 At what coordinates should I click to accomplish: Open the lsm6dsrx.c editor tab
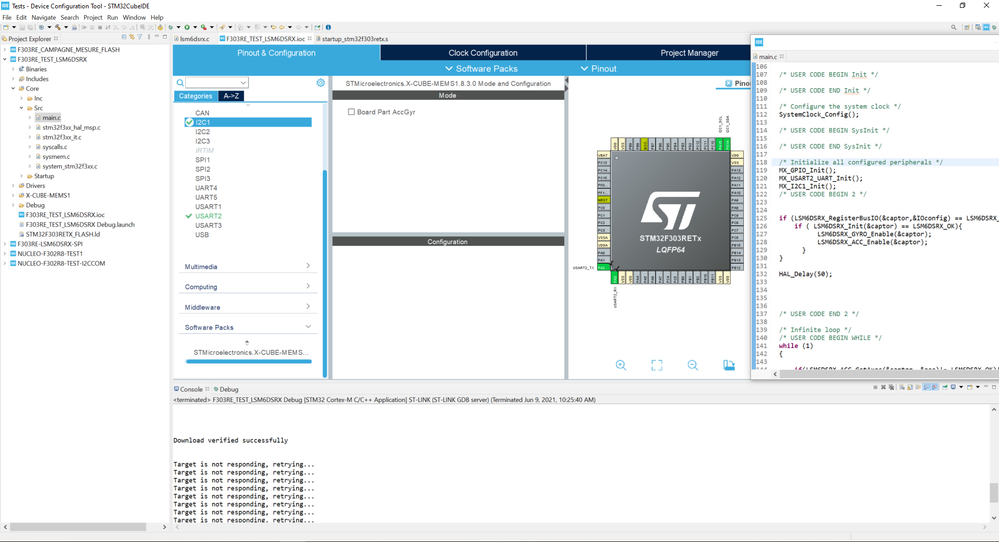[x=194, y=39]
